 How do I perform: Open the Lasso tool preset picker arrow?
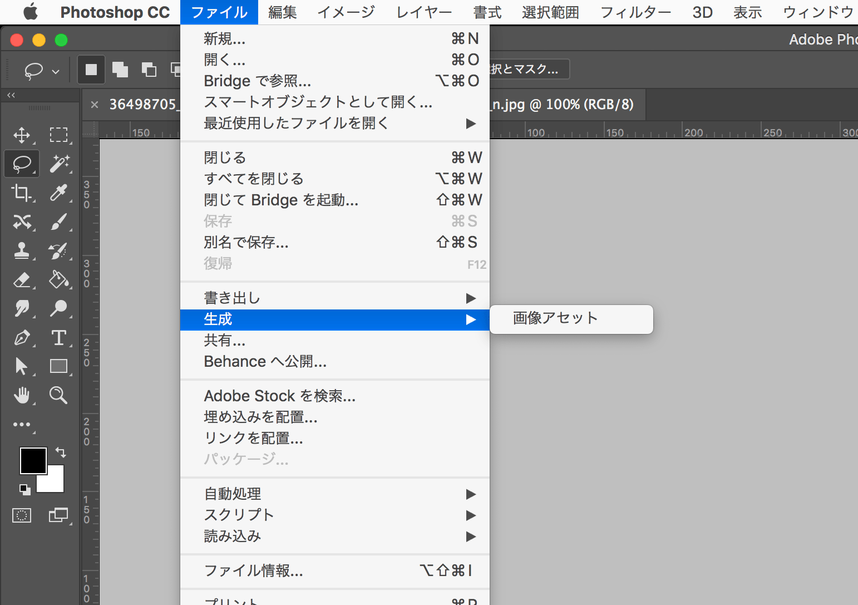(56, 71)
